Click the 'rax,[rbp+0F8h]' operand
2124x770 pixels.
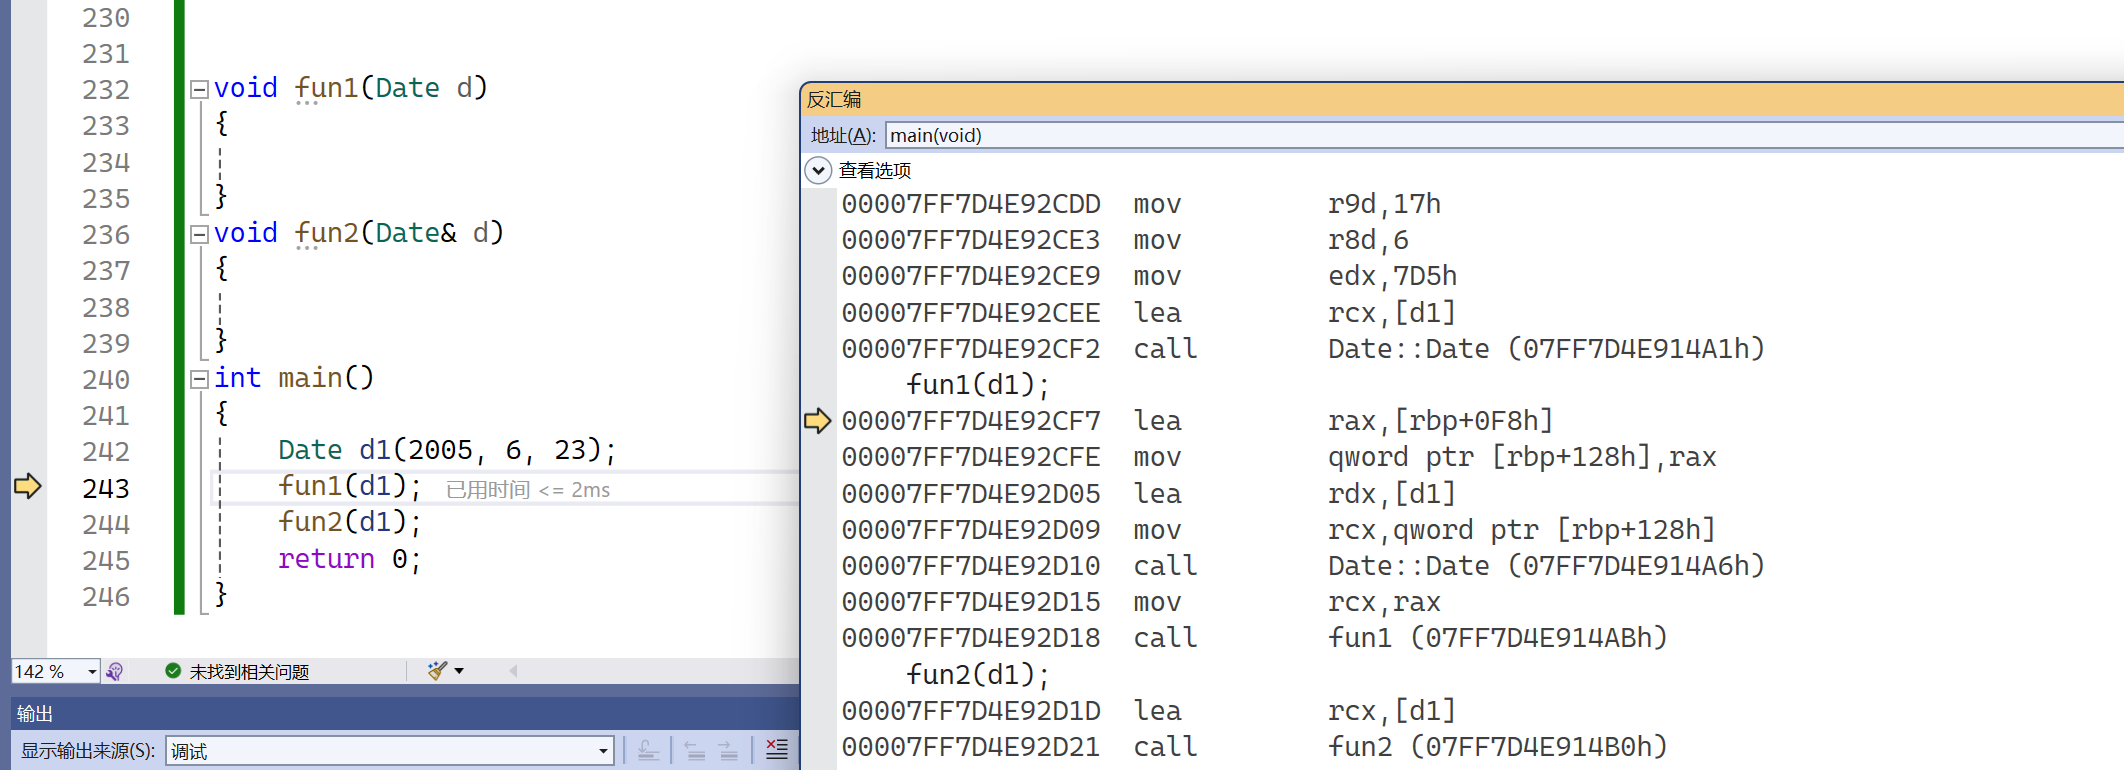tap(1441, 421)
